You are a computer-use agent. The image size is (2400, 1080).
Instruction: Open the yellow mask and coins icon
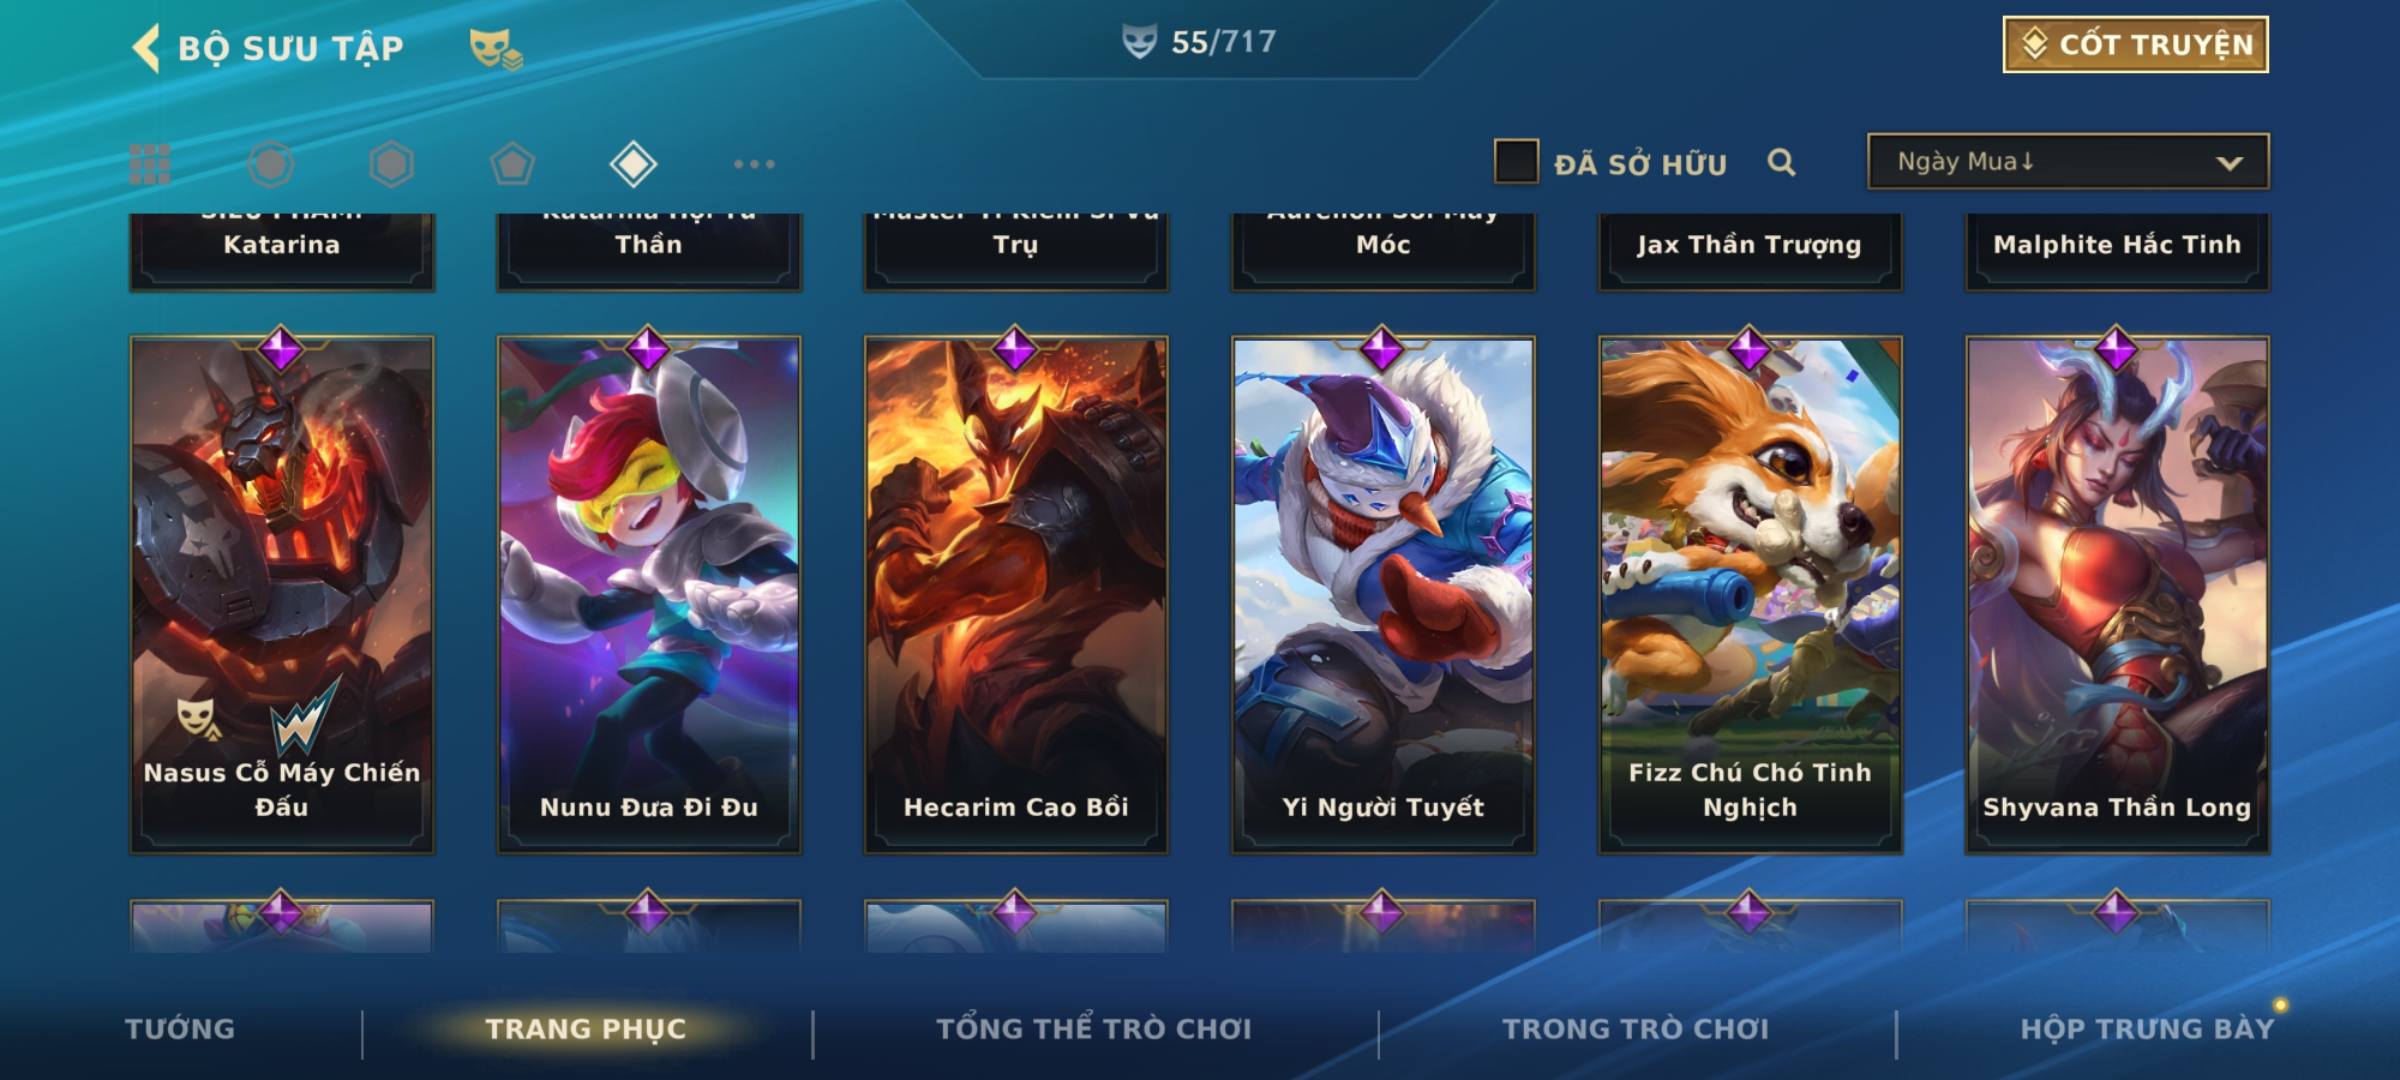(496, 48)
